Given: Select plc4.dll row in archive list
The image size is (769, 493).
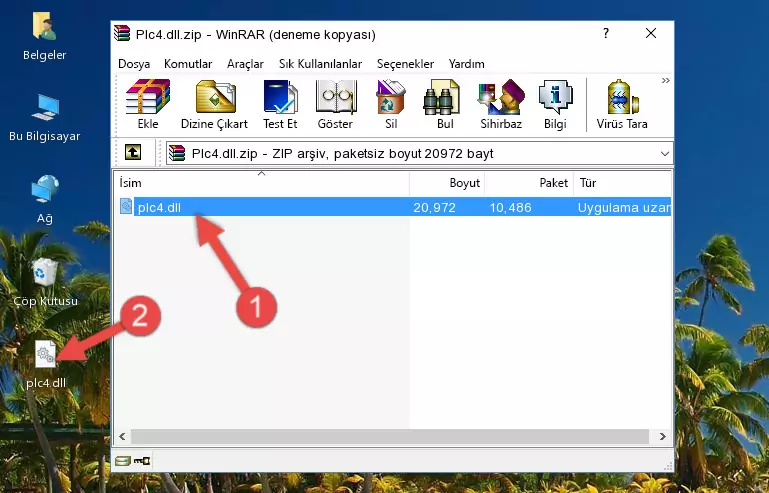Looking at the screenshot, I should 394,207.
